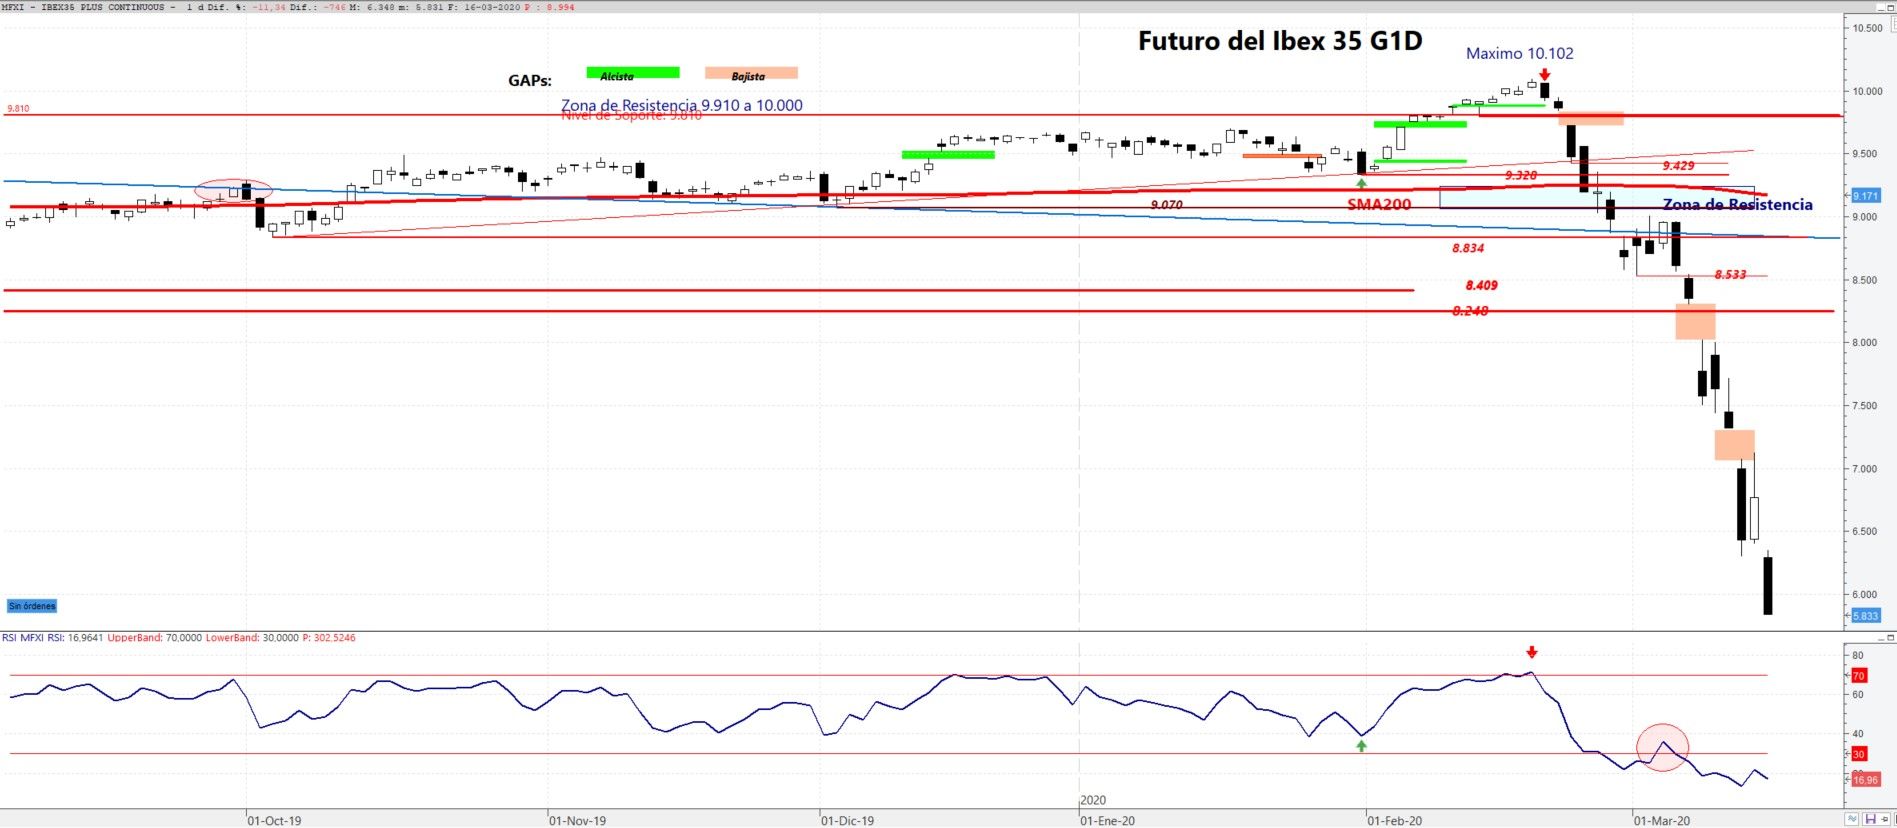Click the 10.500 price axis label
This screenshot has height=828, width=1897.
(x=1868, y=28)
